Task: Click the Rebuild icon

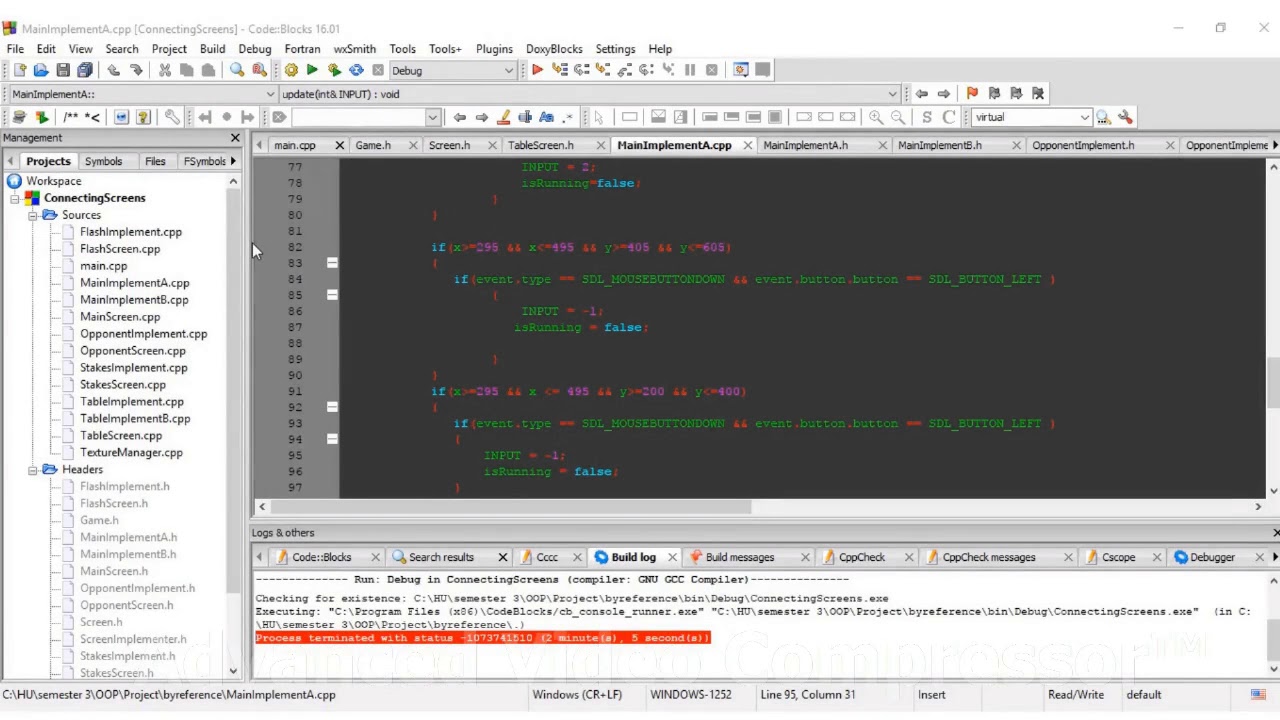Action: [356, 70]
